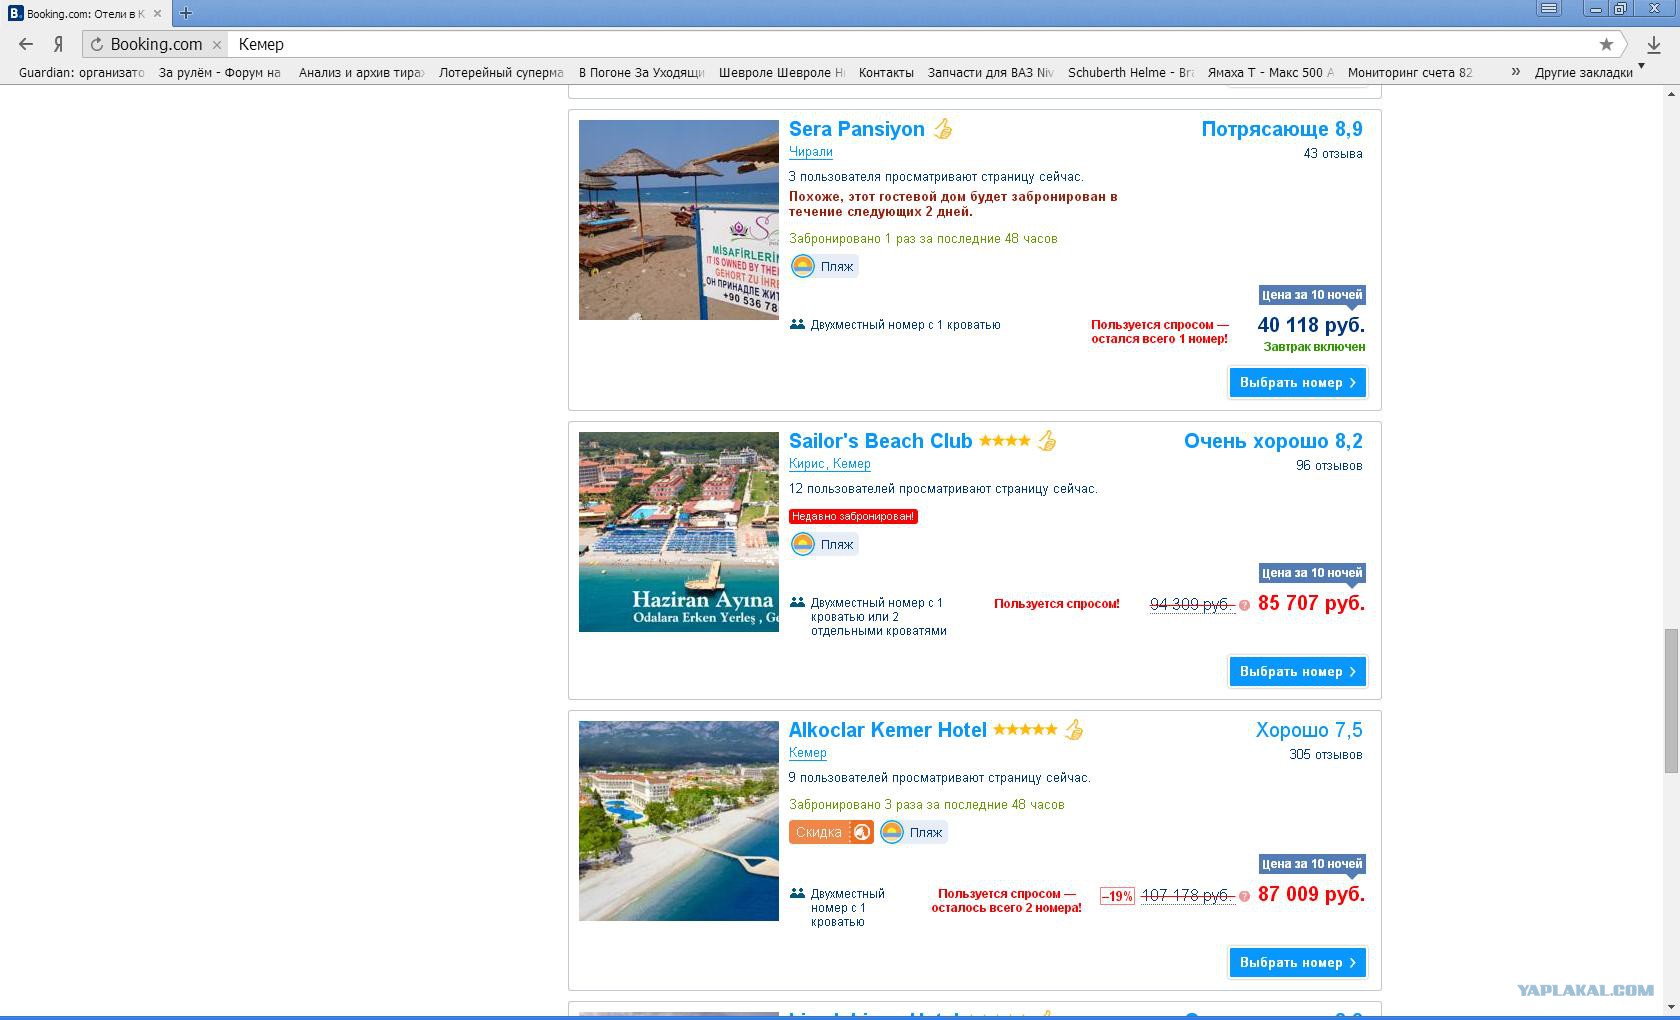Open the Schuberth Helme bookmark
The width and height of the screenshot is (1680, 1020).
point(1131,72)
